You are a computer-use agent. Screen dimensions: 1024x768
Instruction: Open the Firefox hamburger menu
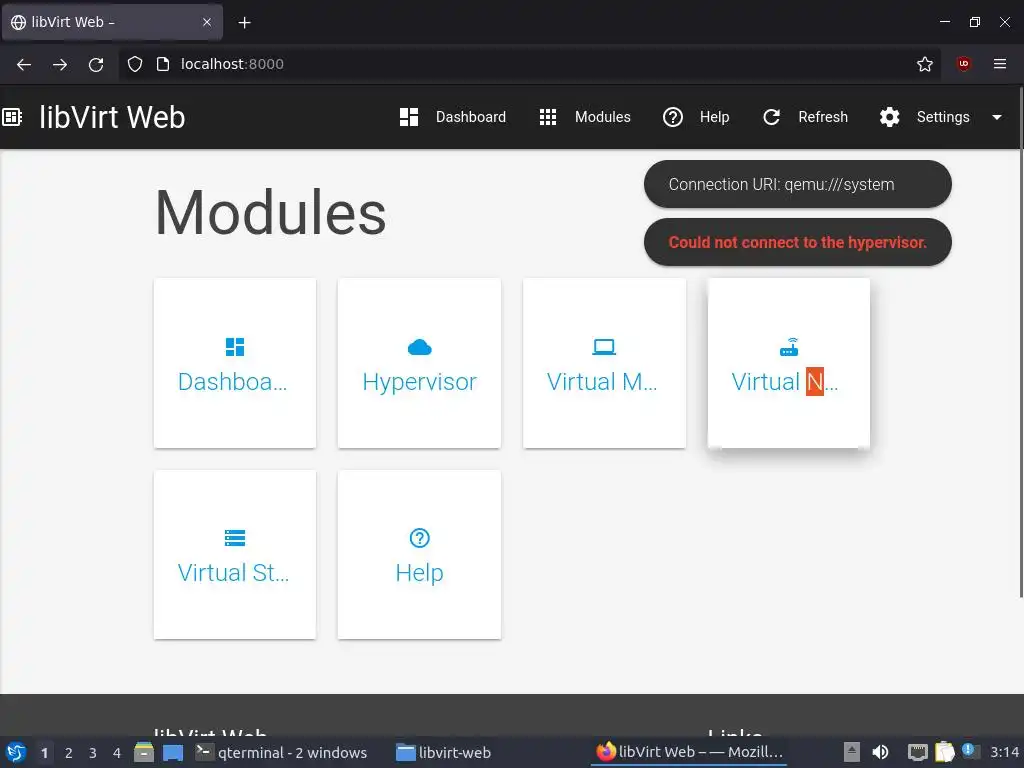(1000, 64)
